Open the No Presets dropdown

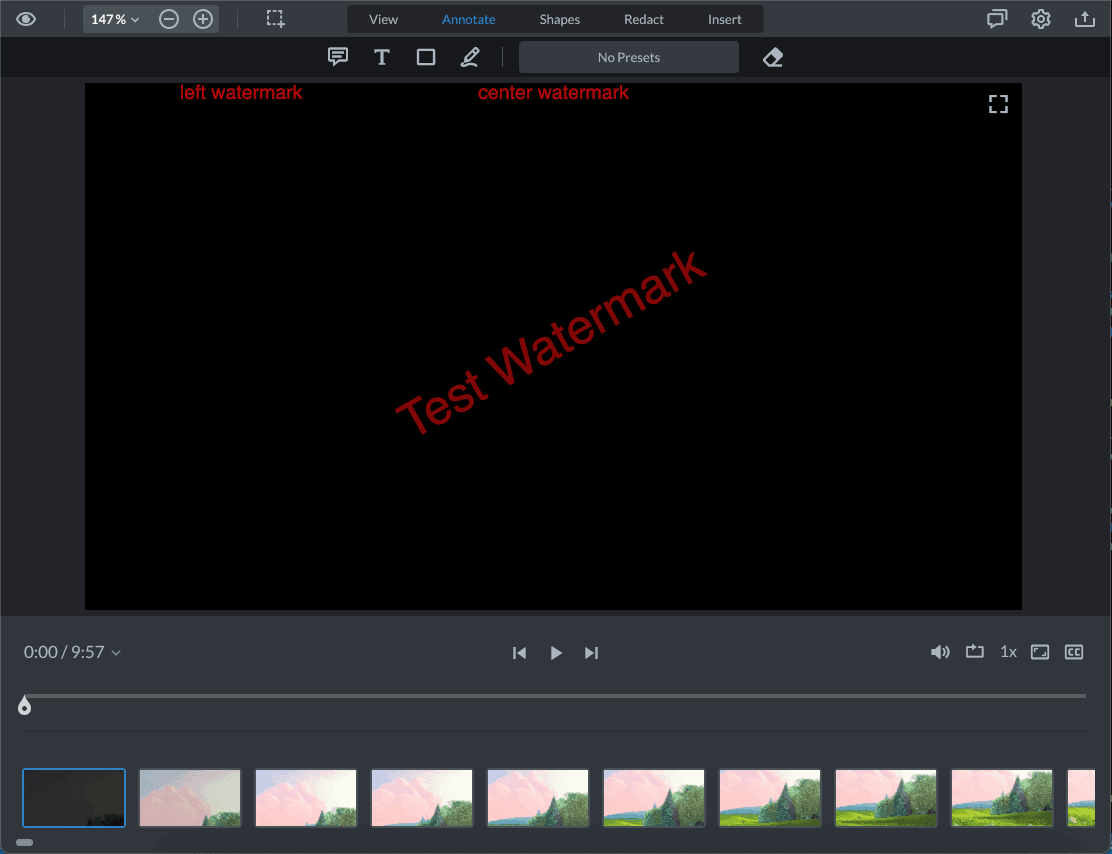click(628, 57)
